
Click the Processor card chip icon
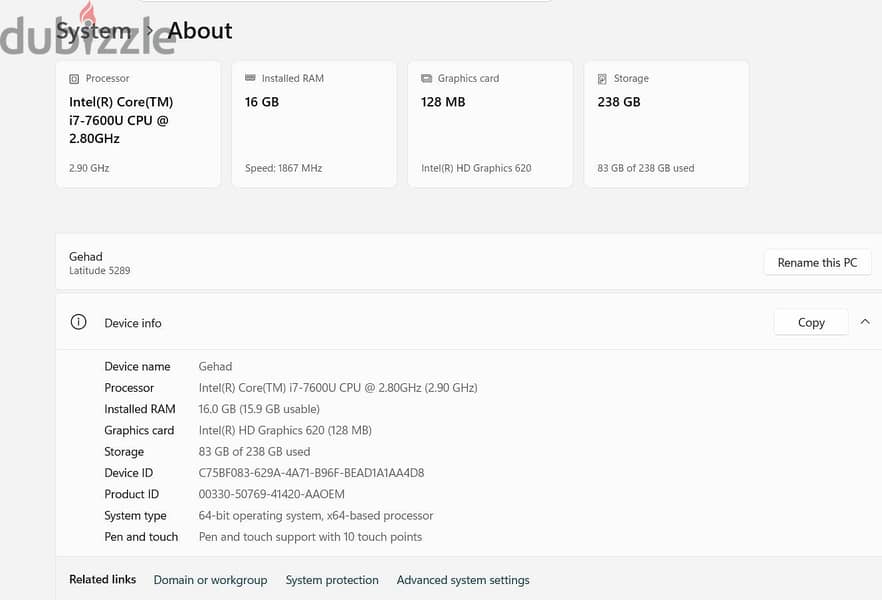pos(74,79)
